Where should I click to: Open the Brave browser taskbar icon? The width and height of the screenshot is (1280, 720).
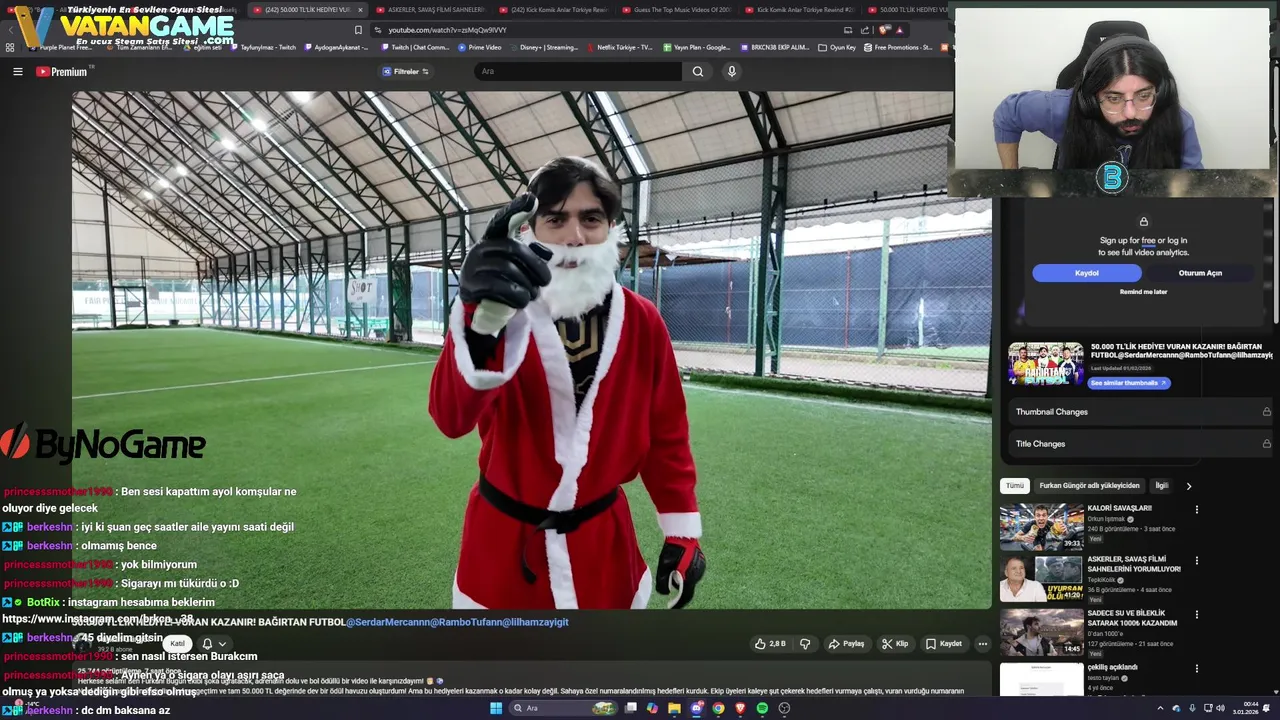740,708
